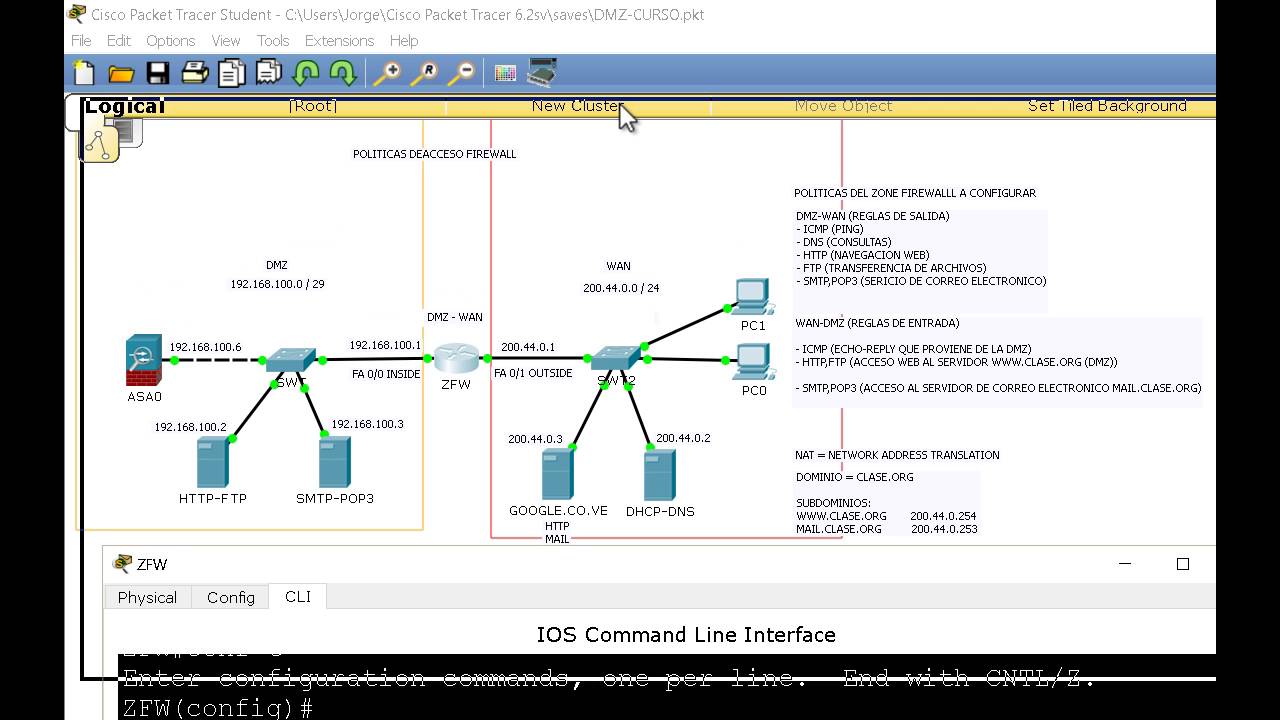Click the NAT = NETWORK ADDRESS TRANSLATION note

(897, 455)
